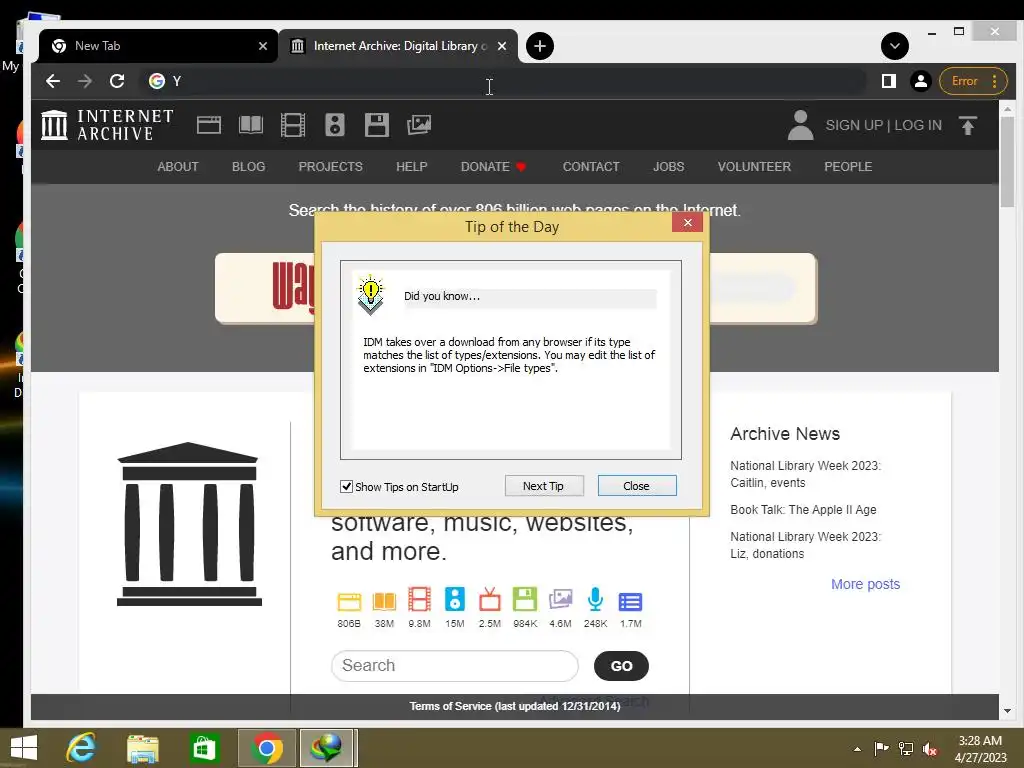This screenshot has height=768, width=1024.
Task: Click the Internet Download Manager taskbar icon
Action: [327, 748]
